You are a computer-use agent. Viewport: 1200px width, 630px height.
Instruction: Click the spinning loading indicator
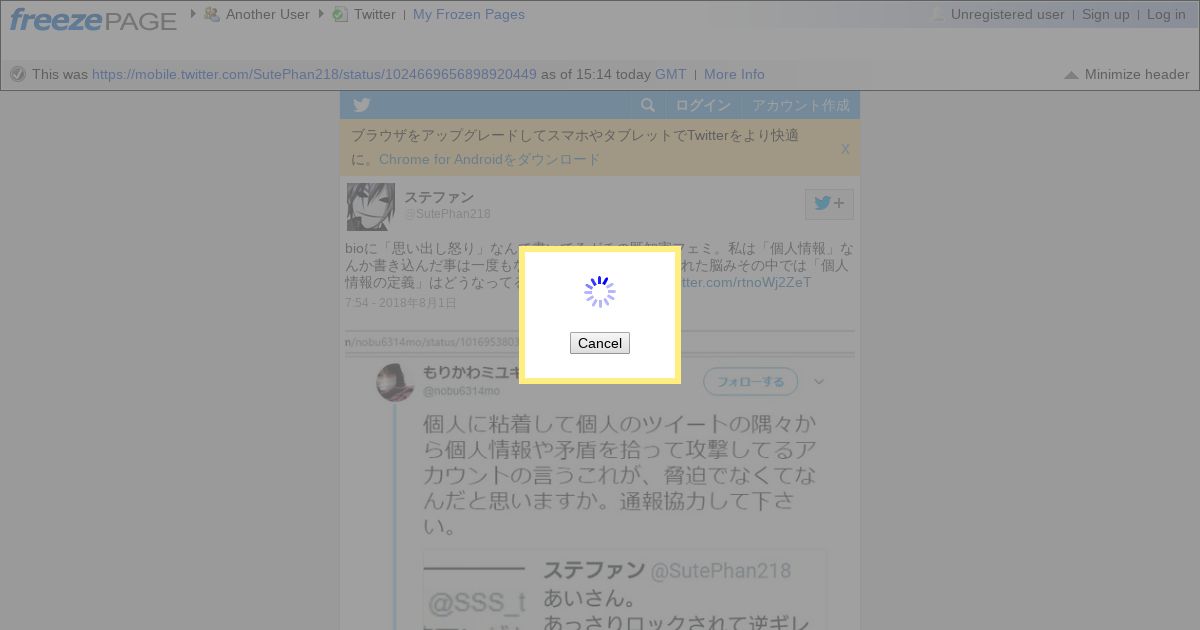pyautogui.click(x=600, y=292)
